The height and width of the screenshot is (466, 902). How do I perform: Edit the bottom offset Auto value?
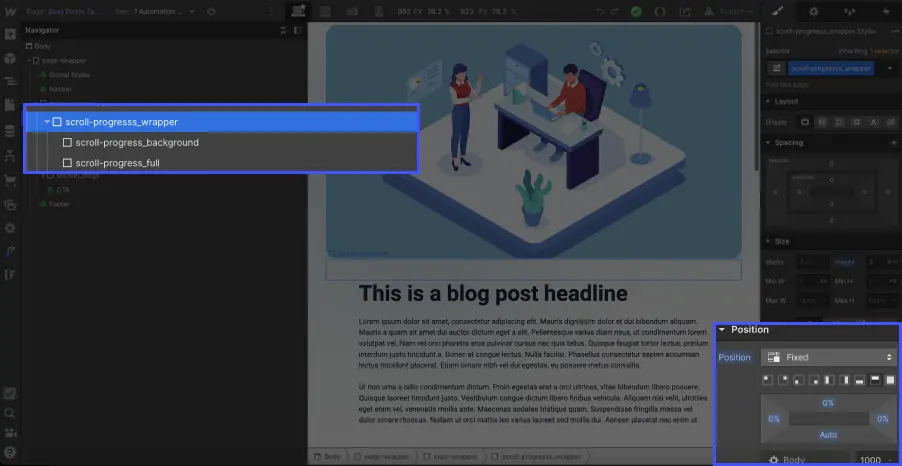click(828, 435)
